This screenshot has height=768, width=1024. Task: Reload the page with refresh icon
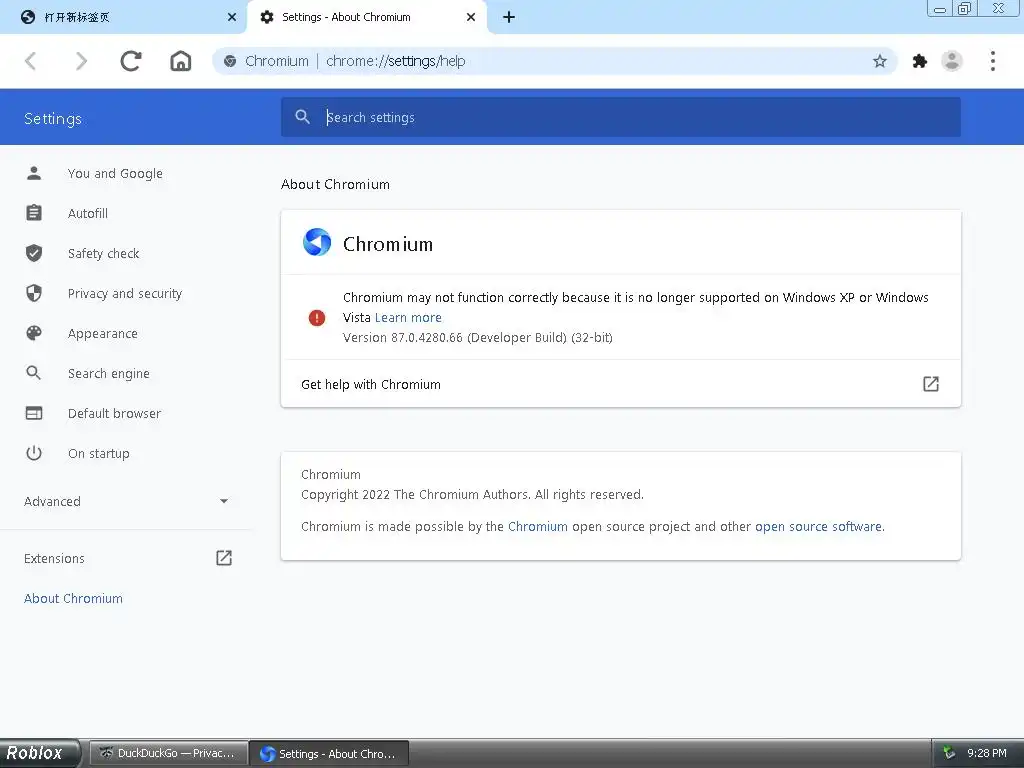[131, 61]
